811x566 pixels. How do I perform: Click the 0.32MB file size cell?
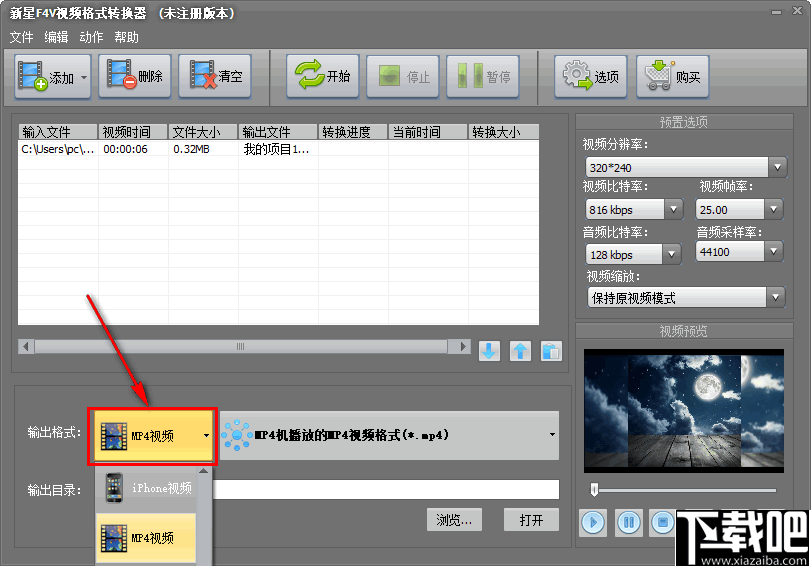[191, 149]
